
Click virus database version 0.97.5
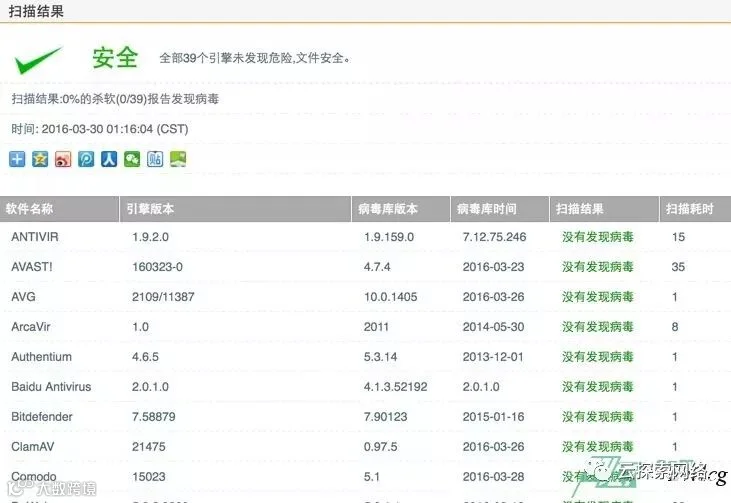tap(381, 447)
